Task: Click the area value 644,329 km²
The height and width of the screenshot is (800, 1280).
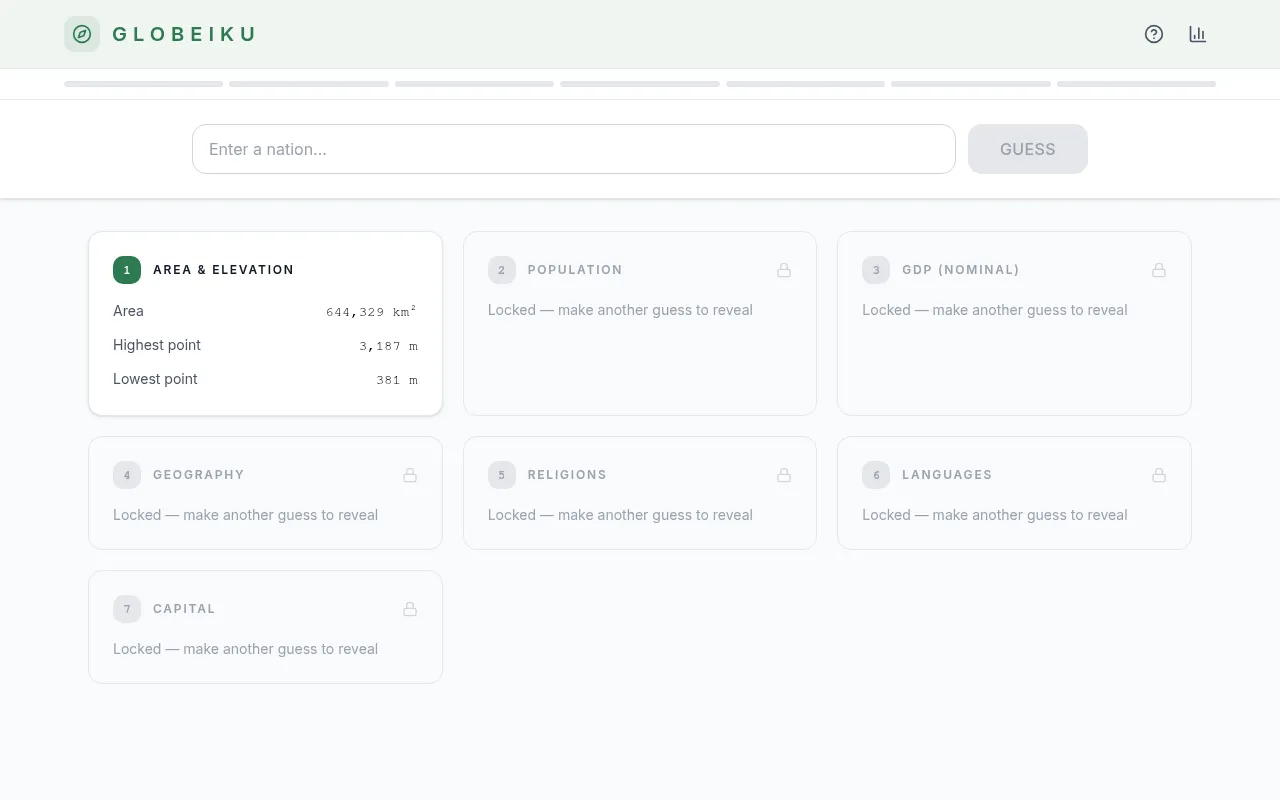Action: tap(372, 312)
